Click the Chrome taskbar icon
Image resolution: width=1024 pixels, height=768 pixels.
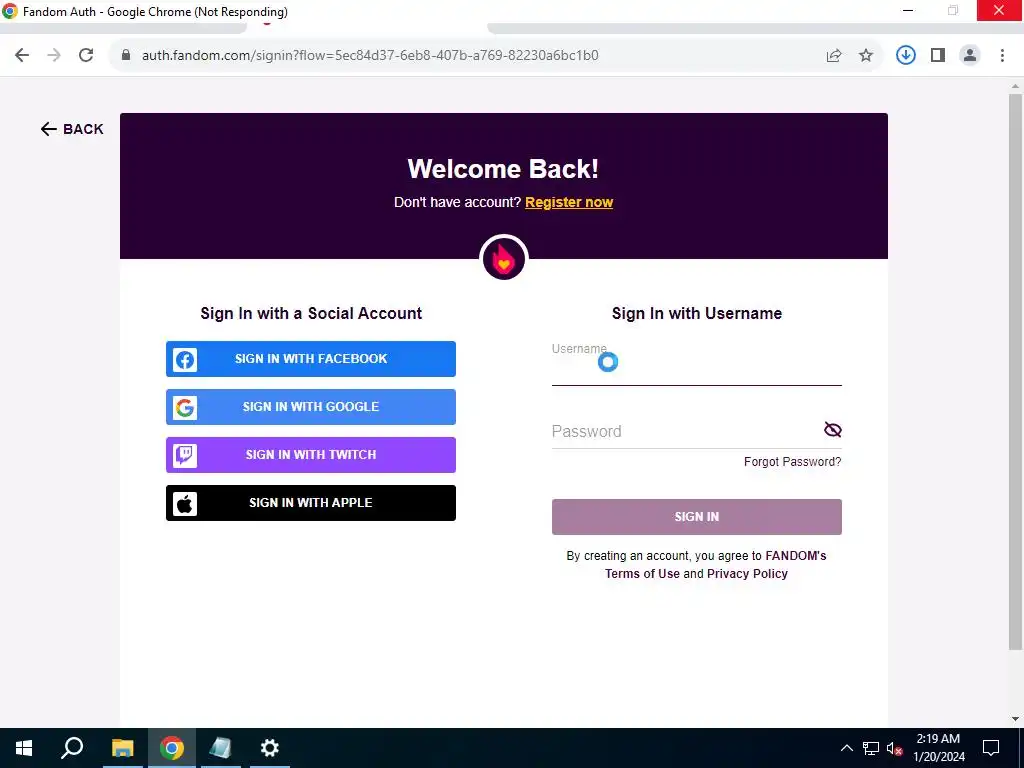pyautogui.click(x=172, y=748)
